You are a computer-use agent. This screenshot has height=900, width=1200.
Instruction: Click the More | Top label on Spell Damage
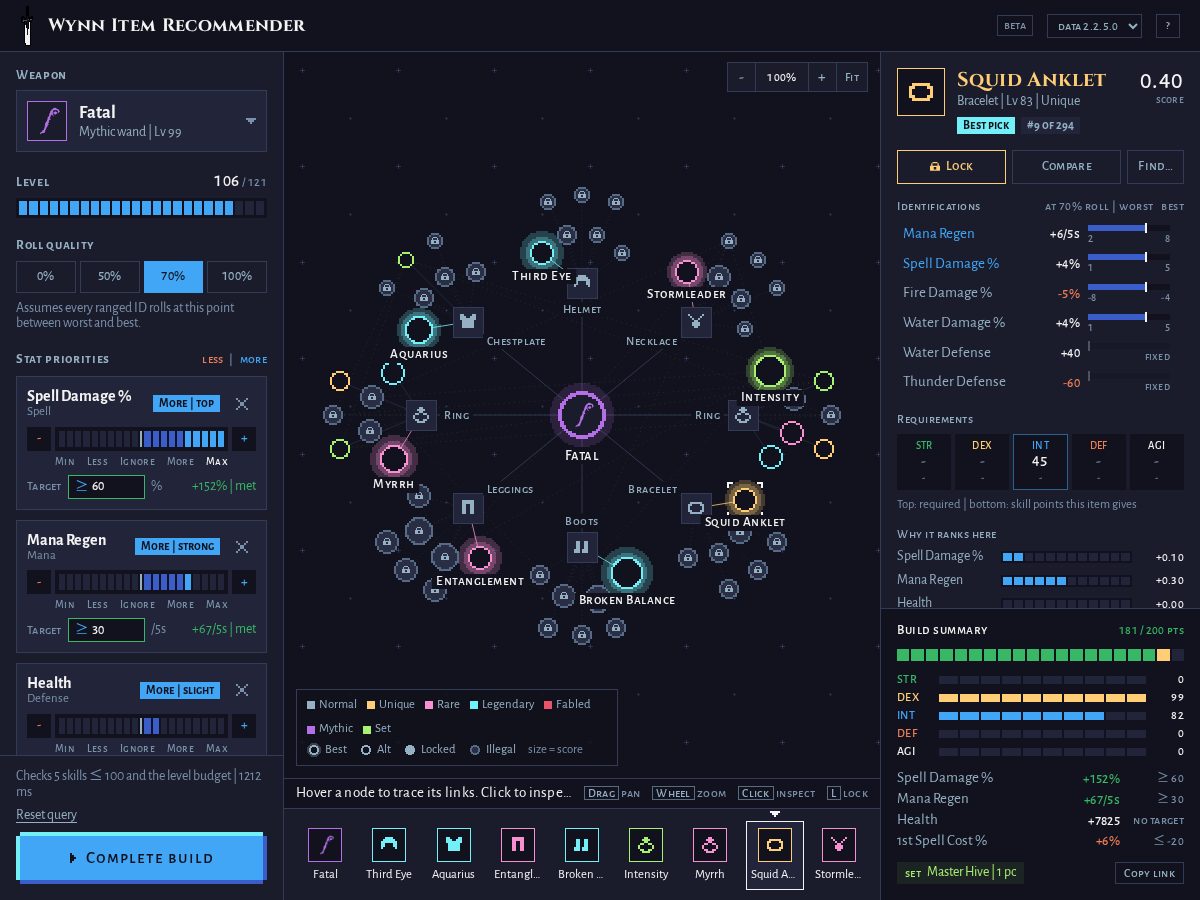(x=186, y=403)
